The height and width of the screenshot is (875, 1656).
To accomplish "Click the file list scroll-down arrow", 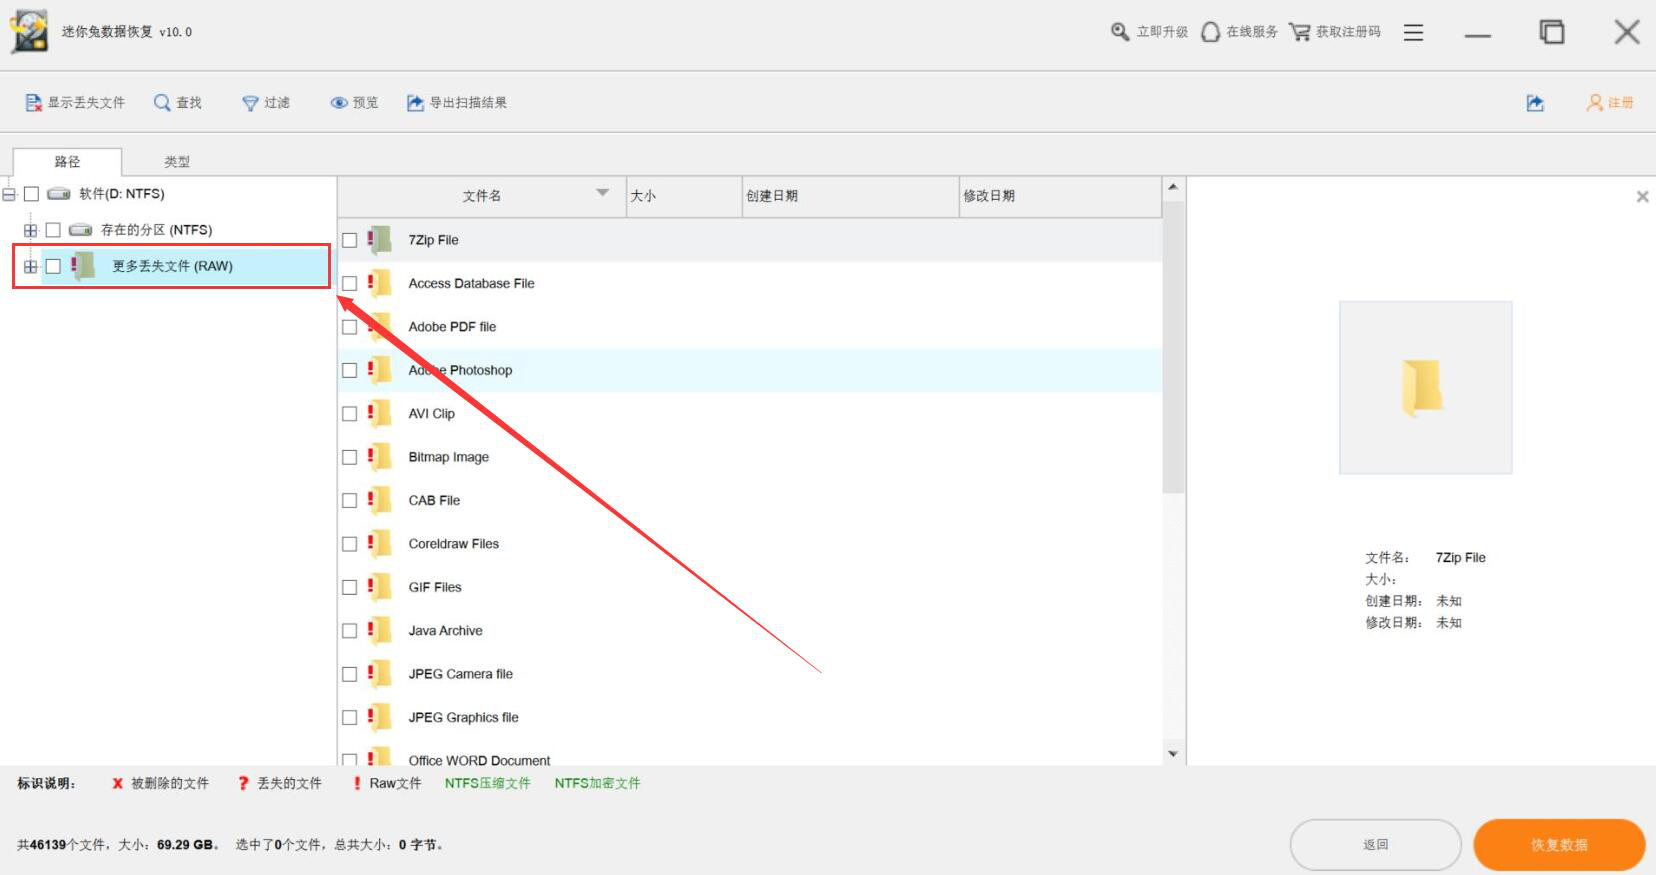I will (x=1173, y=754).
